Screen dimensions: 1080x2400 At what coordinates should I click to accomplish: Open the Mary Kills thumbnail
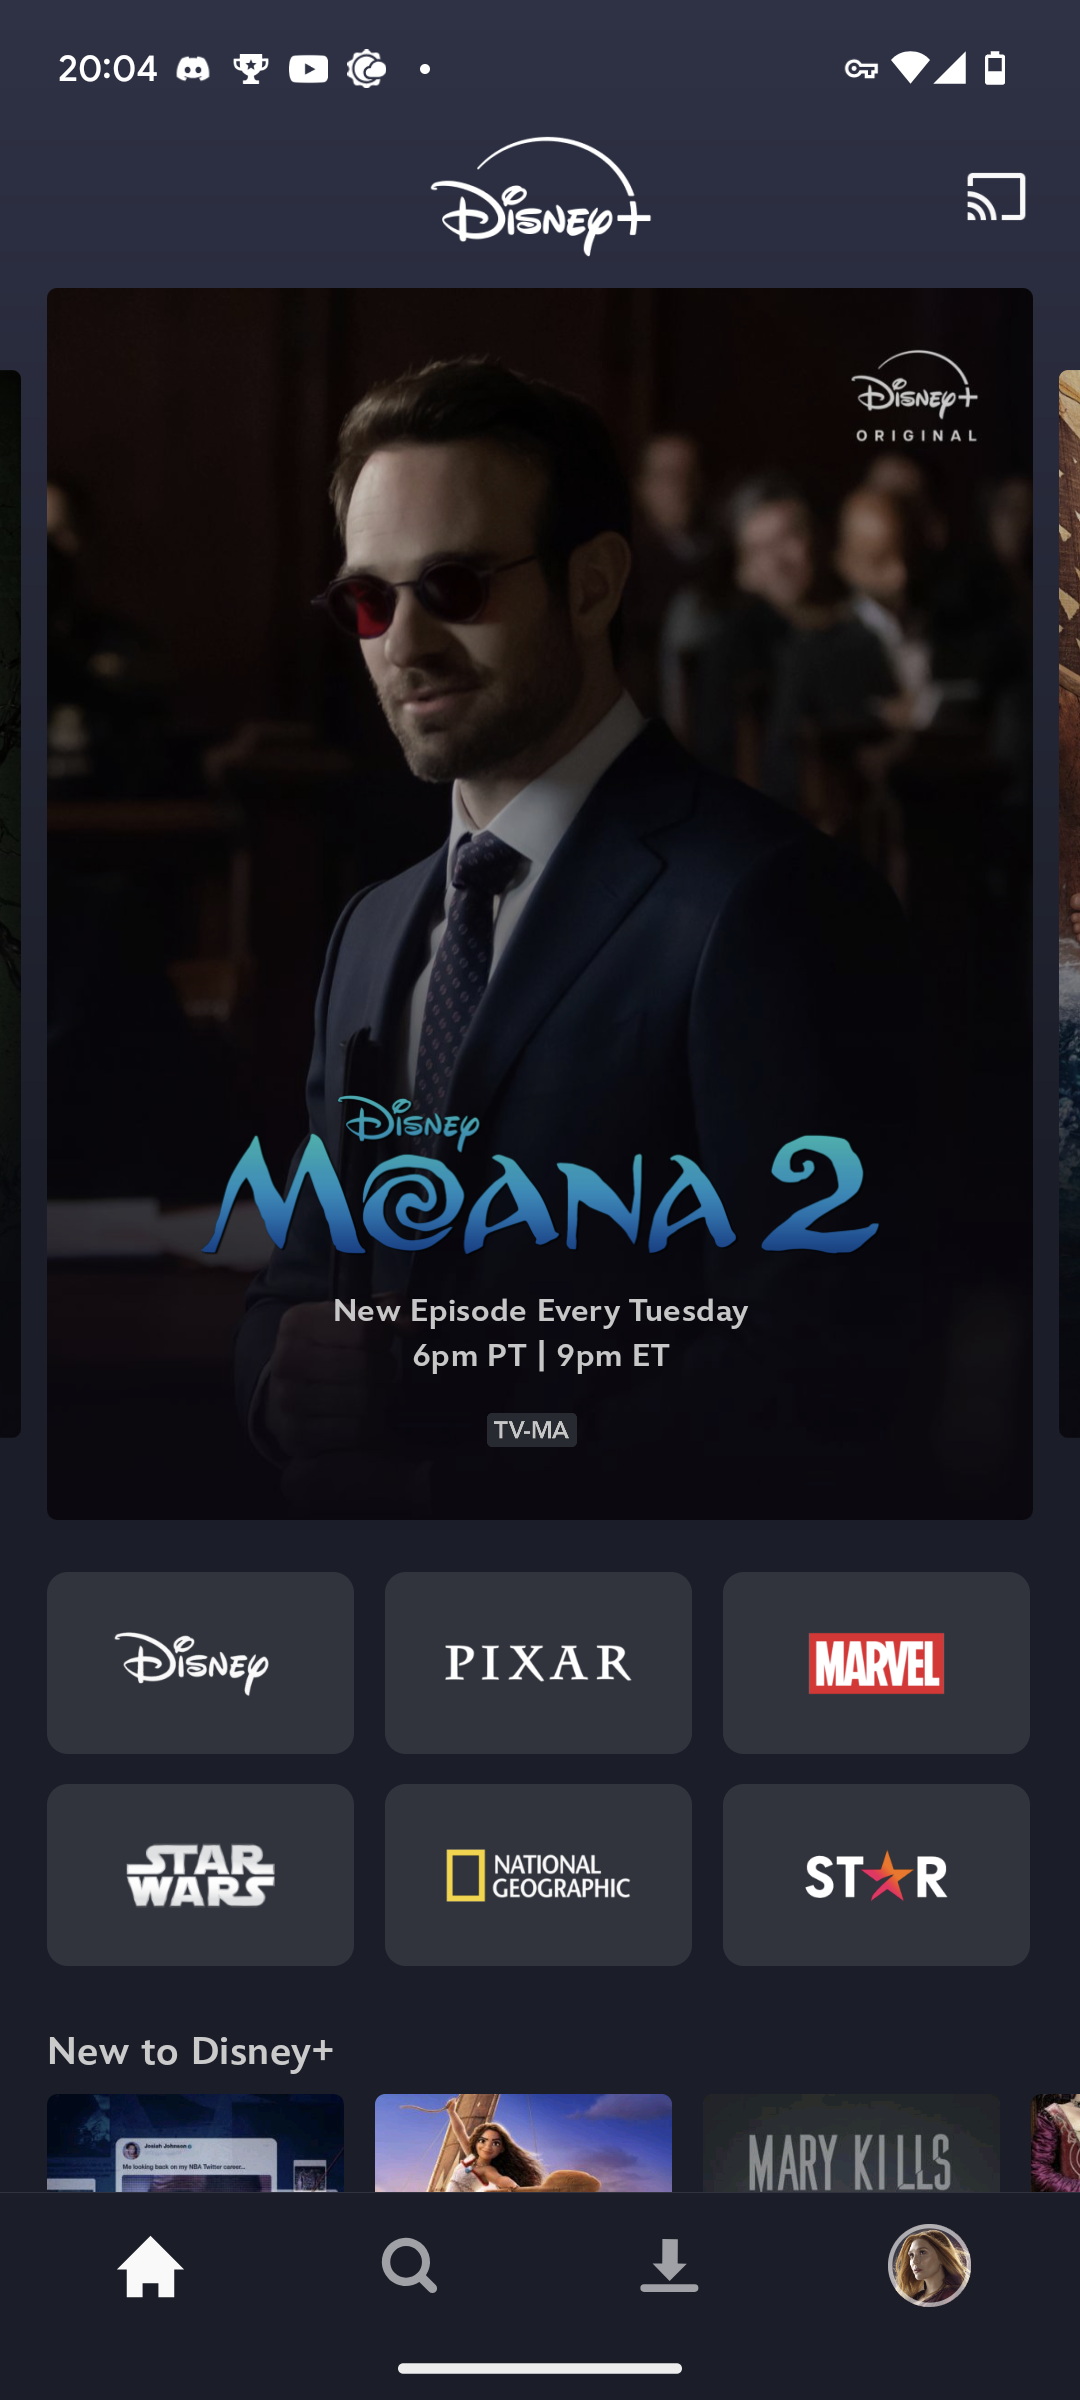click(x=851, y=2142)
